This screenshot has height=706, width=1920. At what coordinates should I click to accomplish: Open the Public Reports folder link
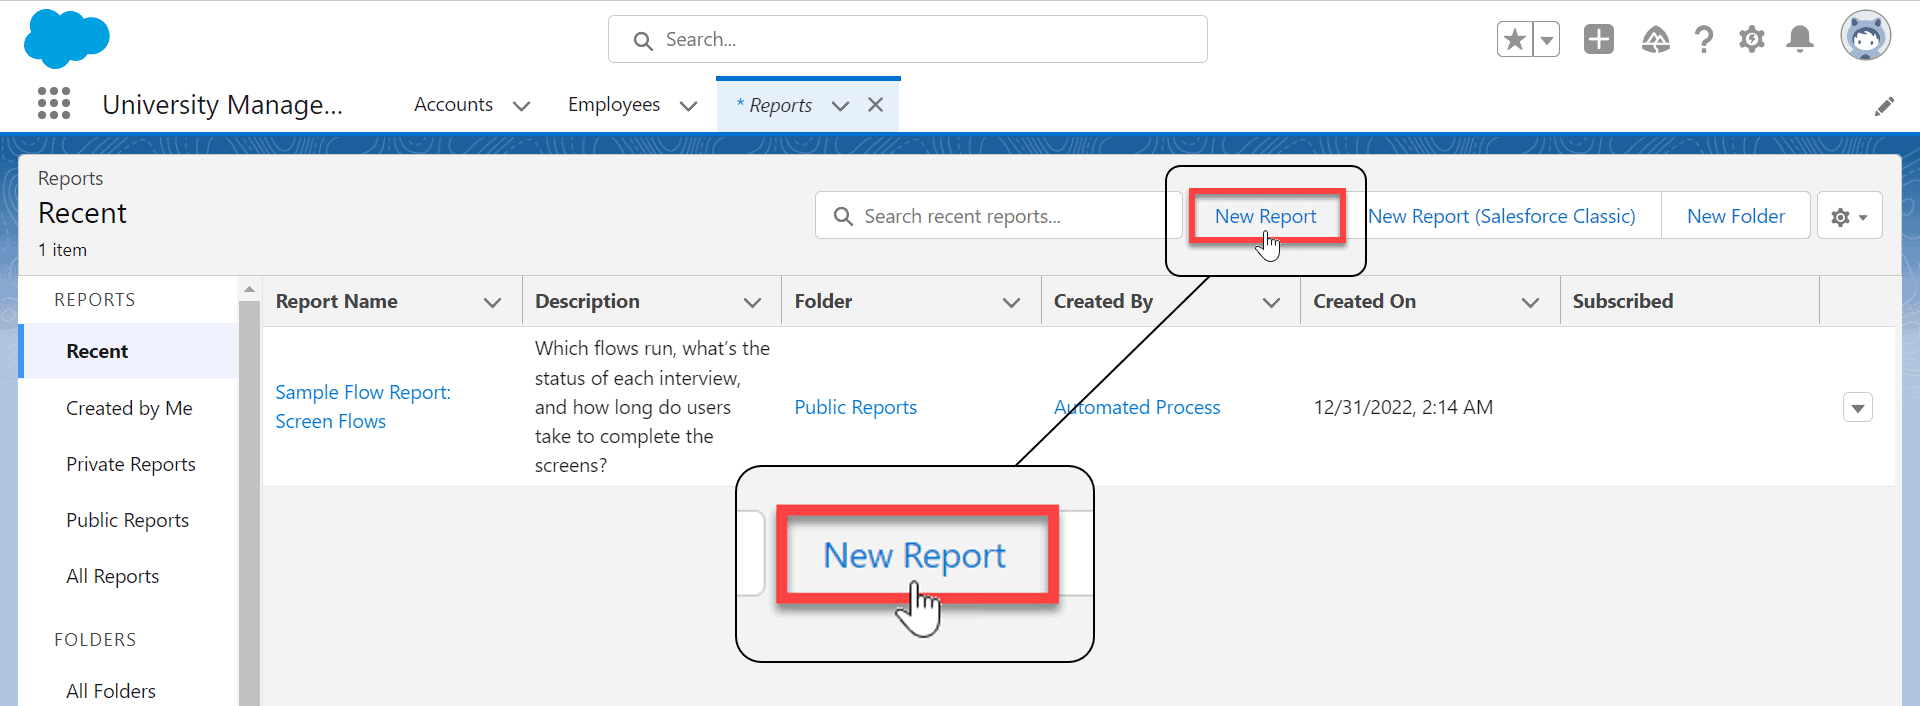pos(855,407)
